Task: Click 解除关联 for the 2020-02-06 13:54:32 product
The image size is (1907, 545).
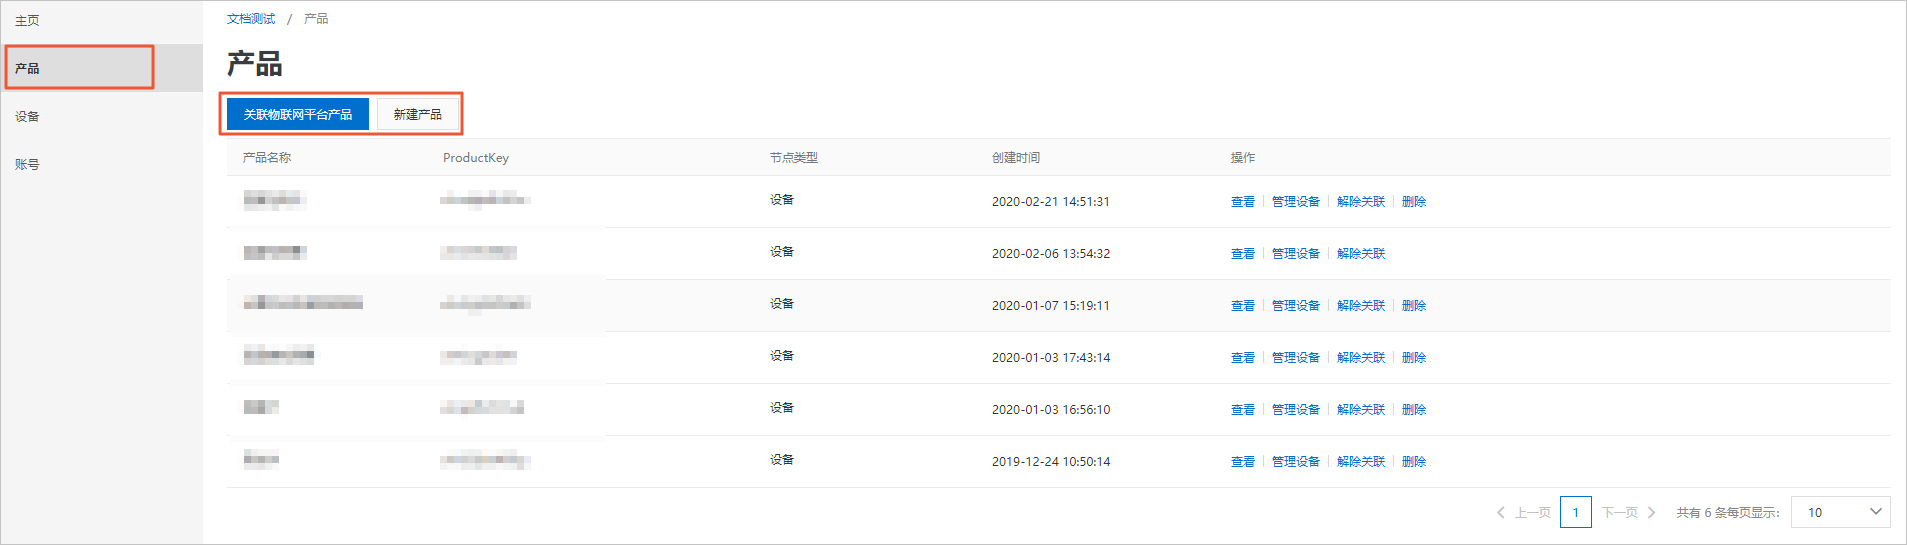Action: (x=1361, y=254)
